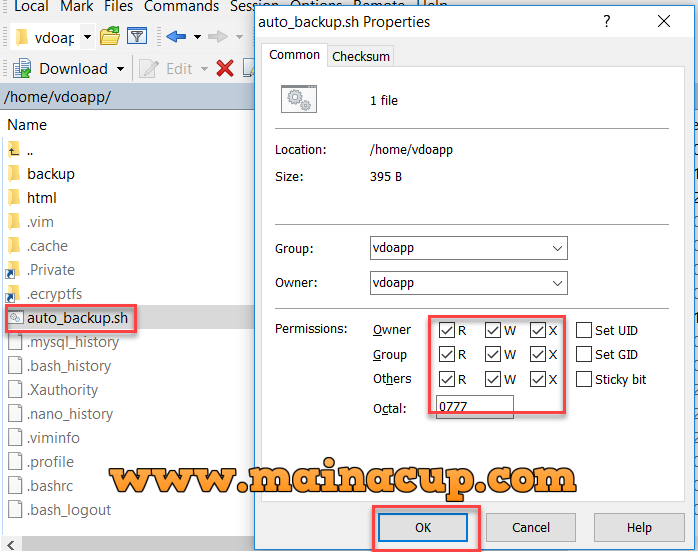Enable the Set GID checkbox

click(584, 354)
